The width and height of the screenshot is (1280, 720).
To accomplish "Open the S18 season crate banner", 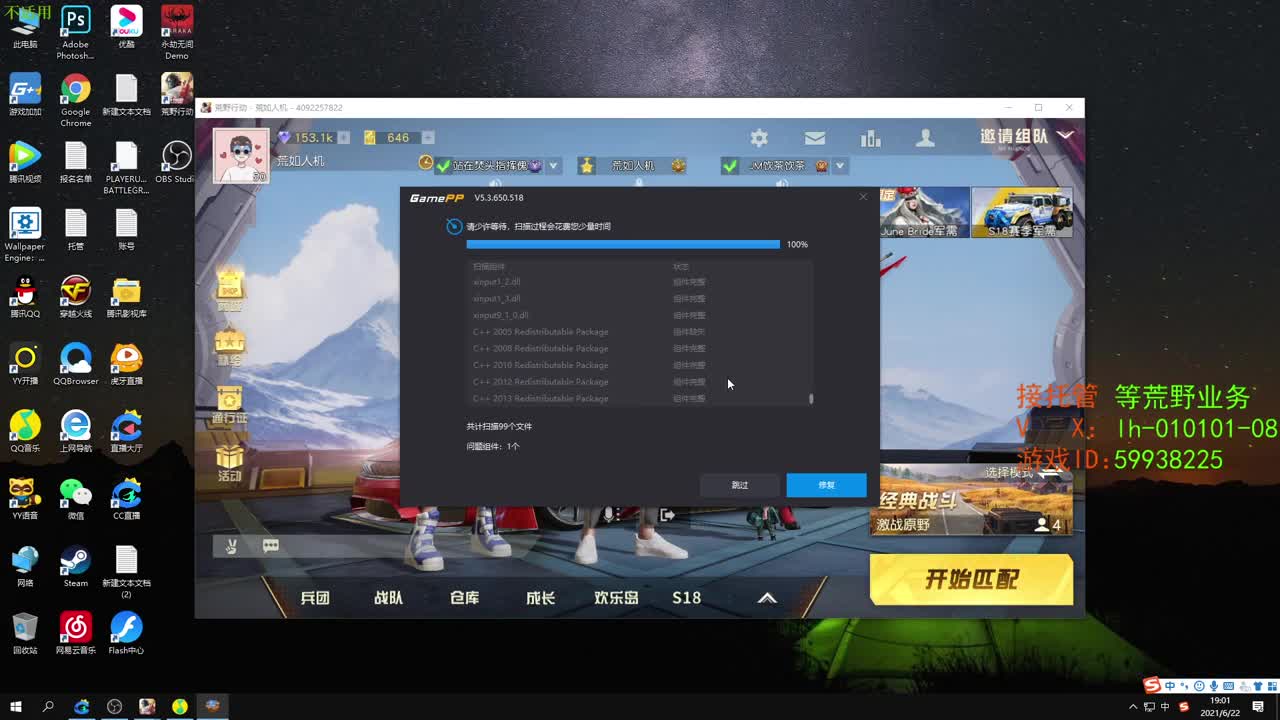I will coord(1022,213).
